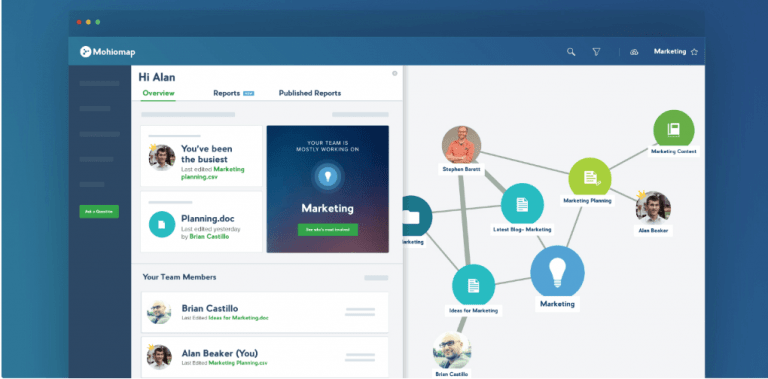Screen dimensions: 768x379
Task: Select the Ideas for Marketing node
Action: (473, 285)
